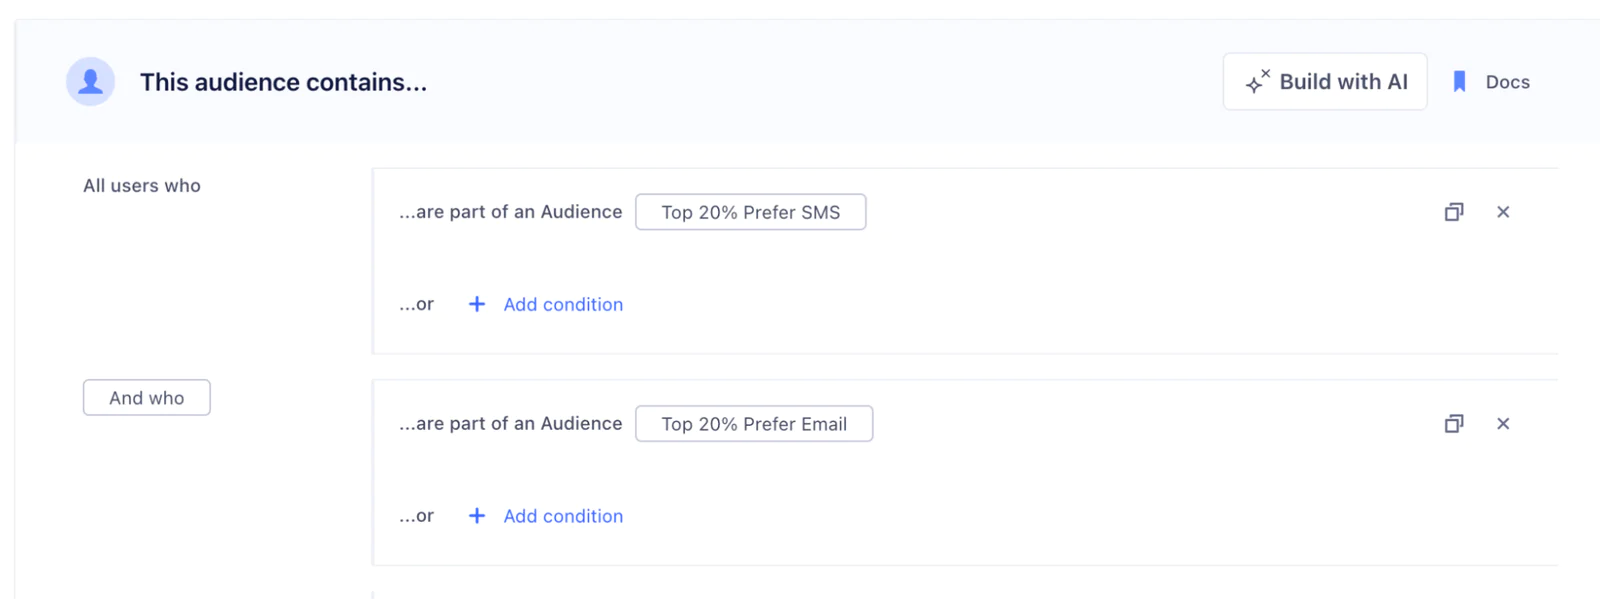Add condition text link in the SMS group
This screenshot has height=599, width=1600.
(563, 304)
